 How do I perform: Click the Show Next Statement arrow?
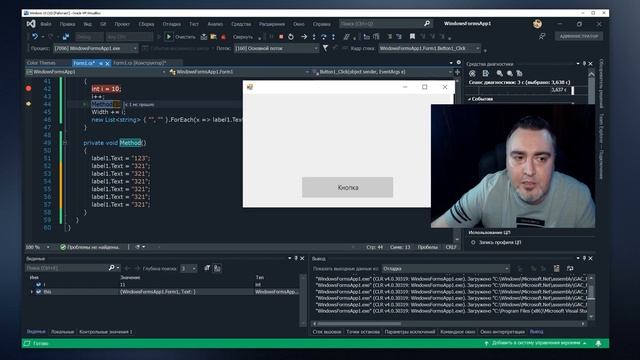coord(304,37)
